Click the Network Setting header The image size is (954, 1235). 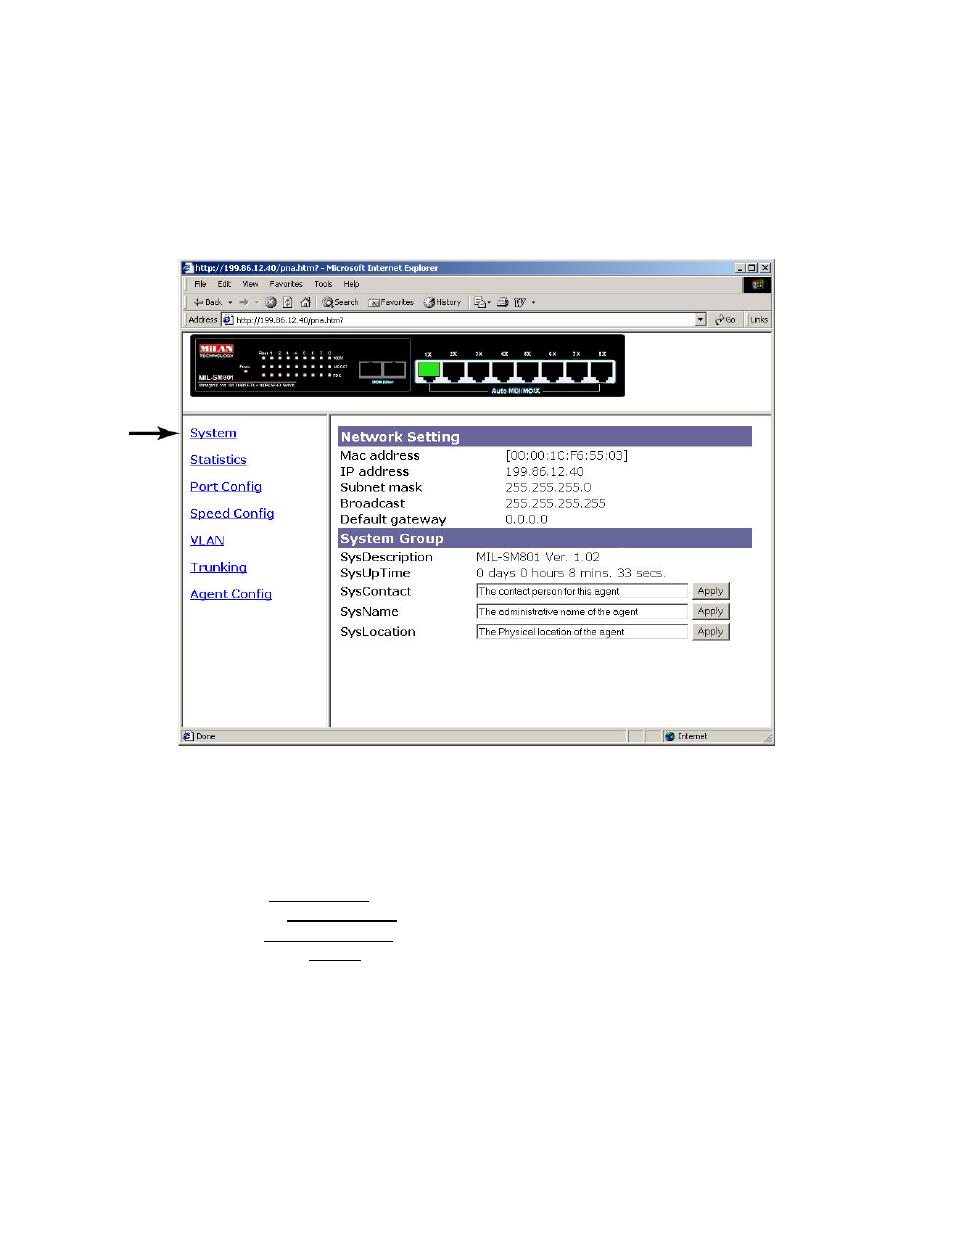(544, 437)
